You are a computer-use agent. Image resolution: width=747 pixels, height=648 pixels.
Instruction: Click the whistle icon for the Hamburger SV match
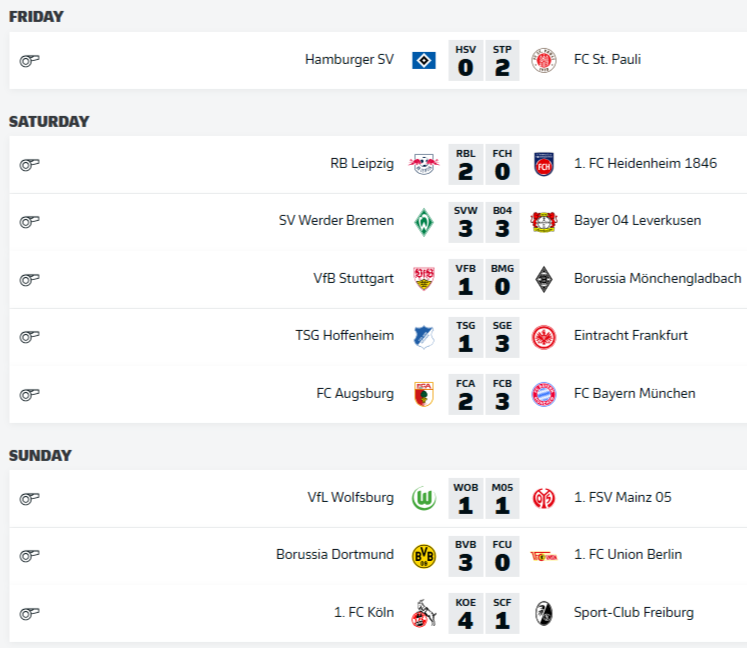coord(29,60)
